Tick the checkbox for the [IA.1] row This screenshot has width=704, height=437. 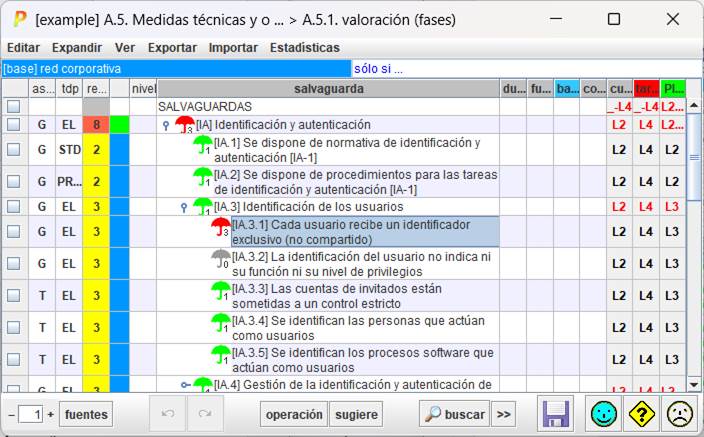[x=13, y=150]
